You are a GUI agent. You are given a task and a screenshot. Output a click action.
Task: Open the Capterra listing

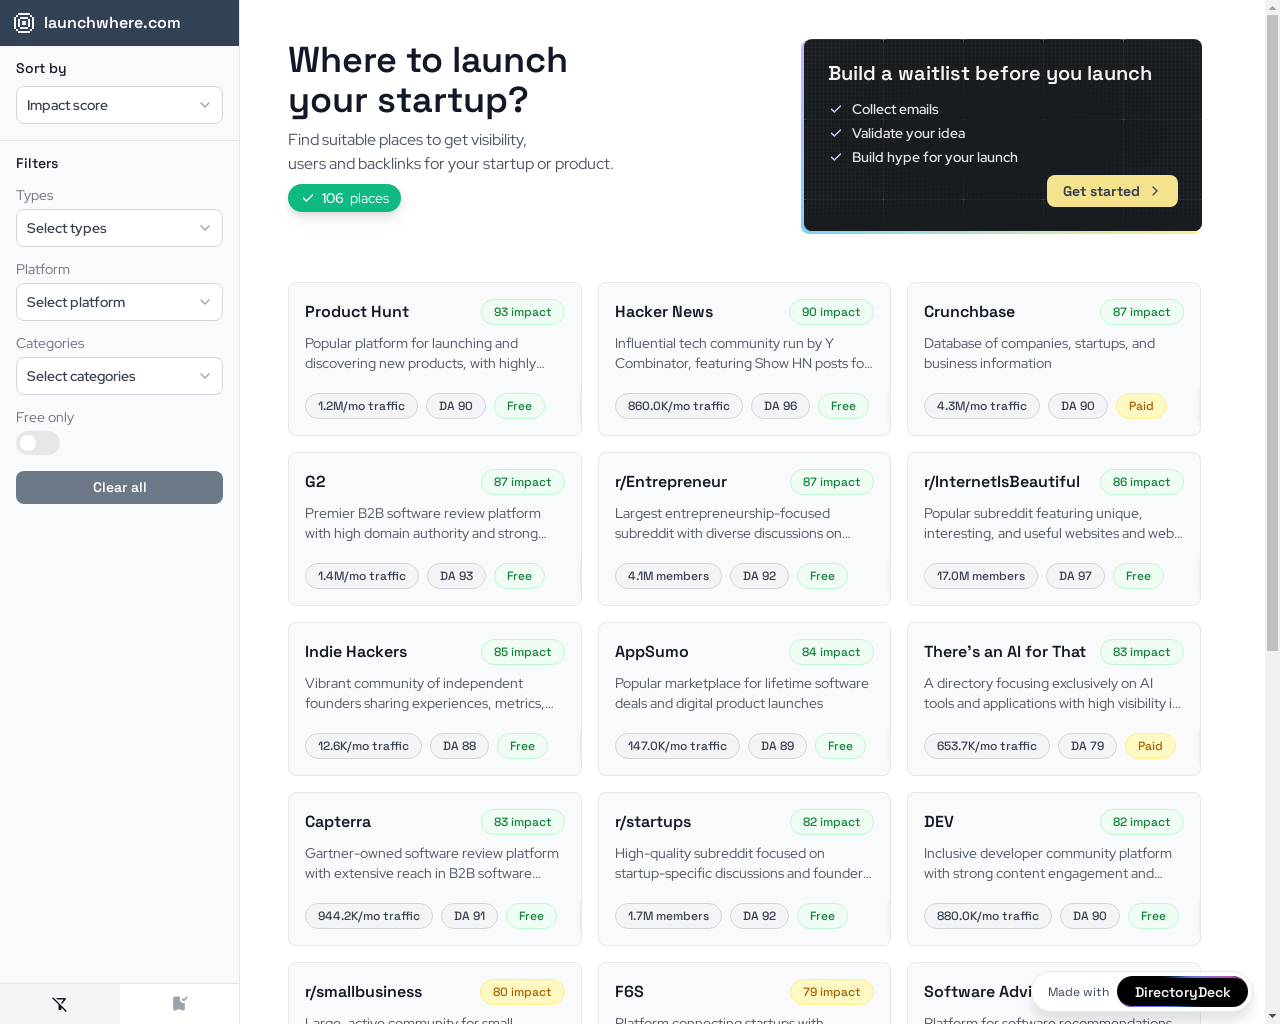coord(434,869)
